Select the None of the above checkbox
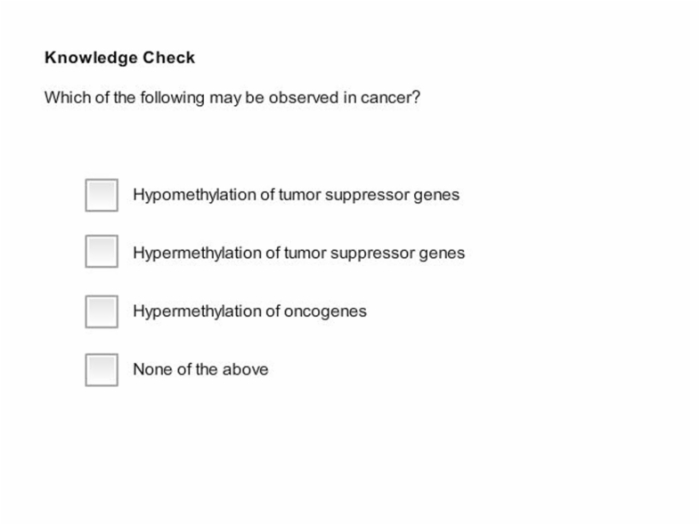This screenshot has width=700, height=525. [102, 370]
